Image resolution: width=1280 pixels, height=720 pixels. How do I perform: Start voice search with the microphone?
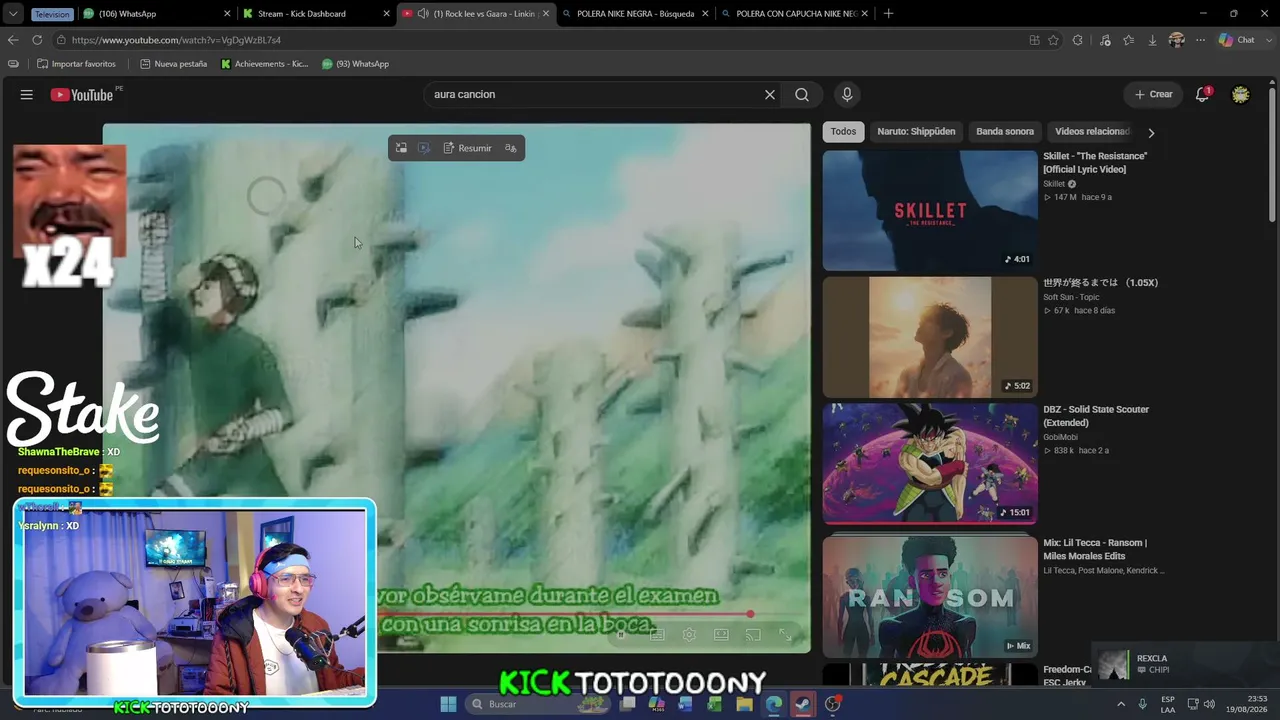pos(847,94)
